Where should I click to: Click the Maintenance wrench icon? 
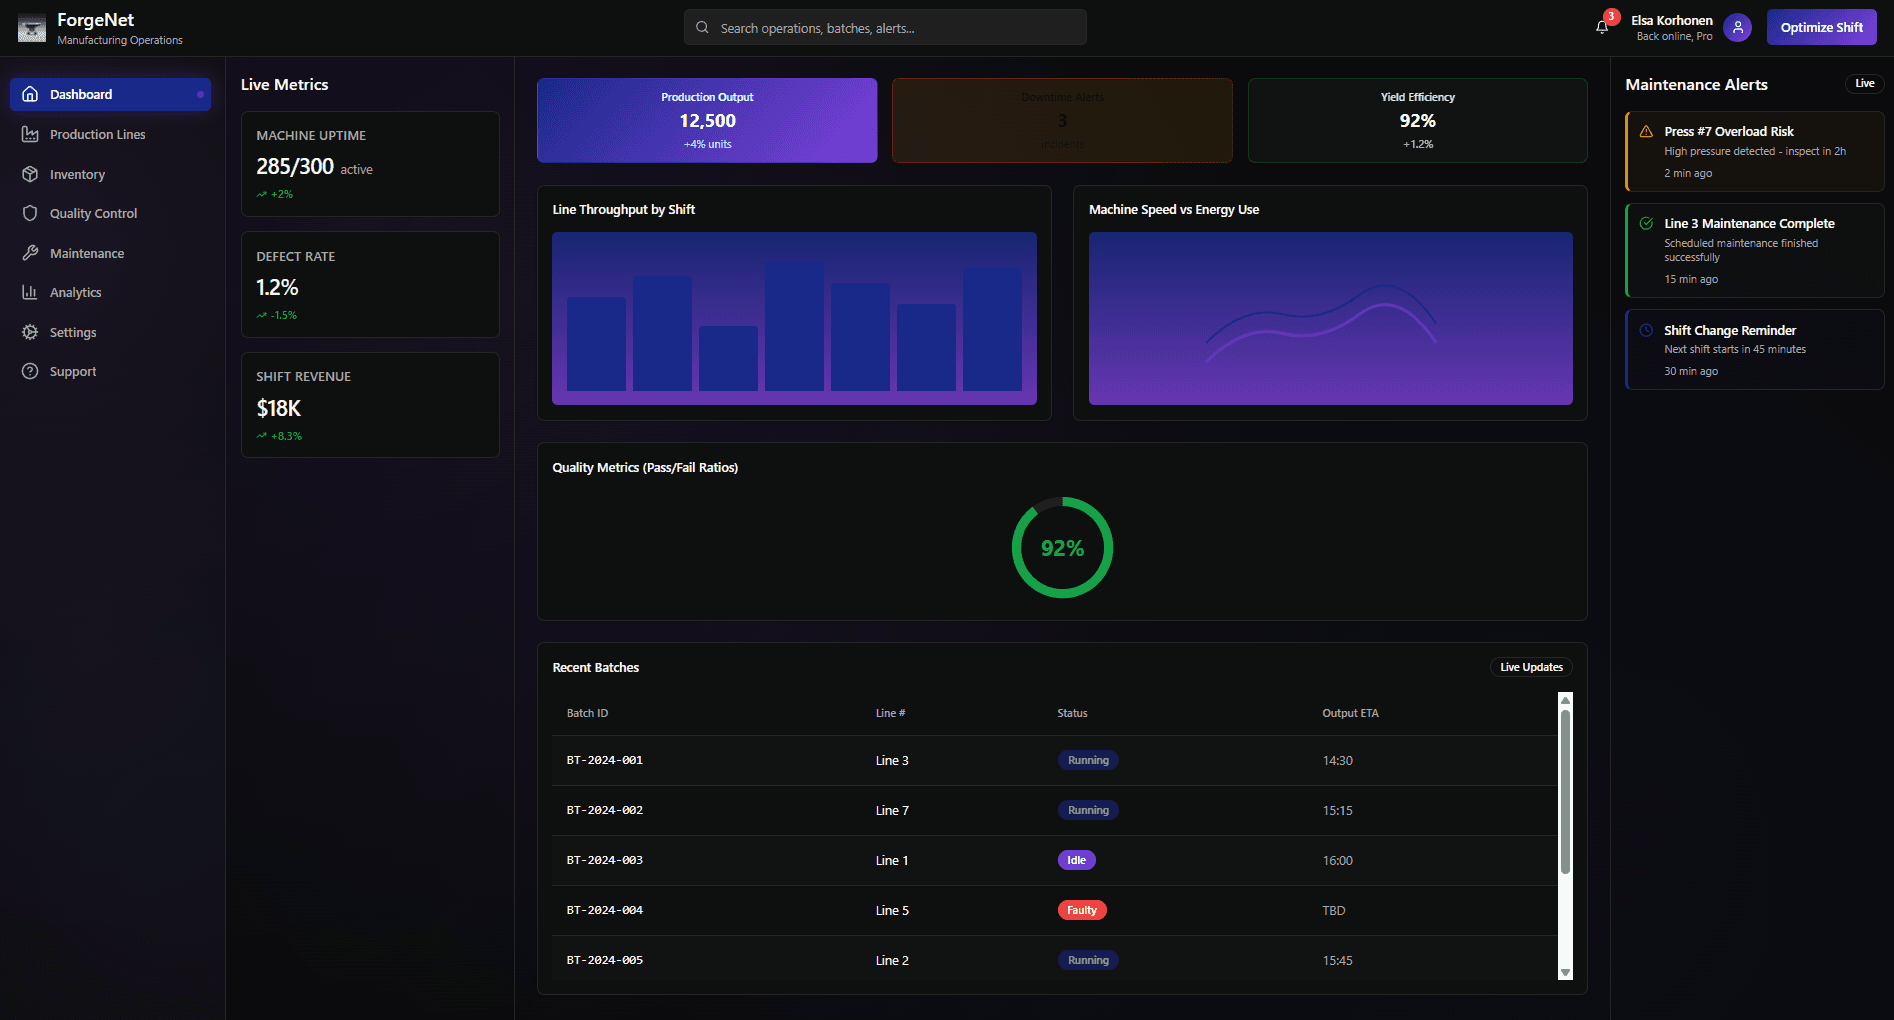(x=31, y=252)
